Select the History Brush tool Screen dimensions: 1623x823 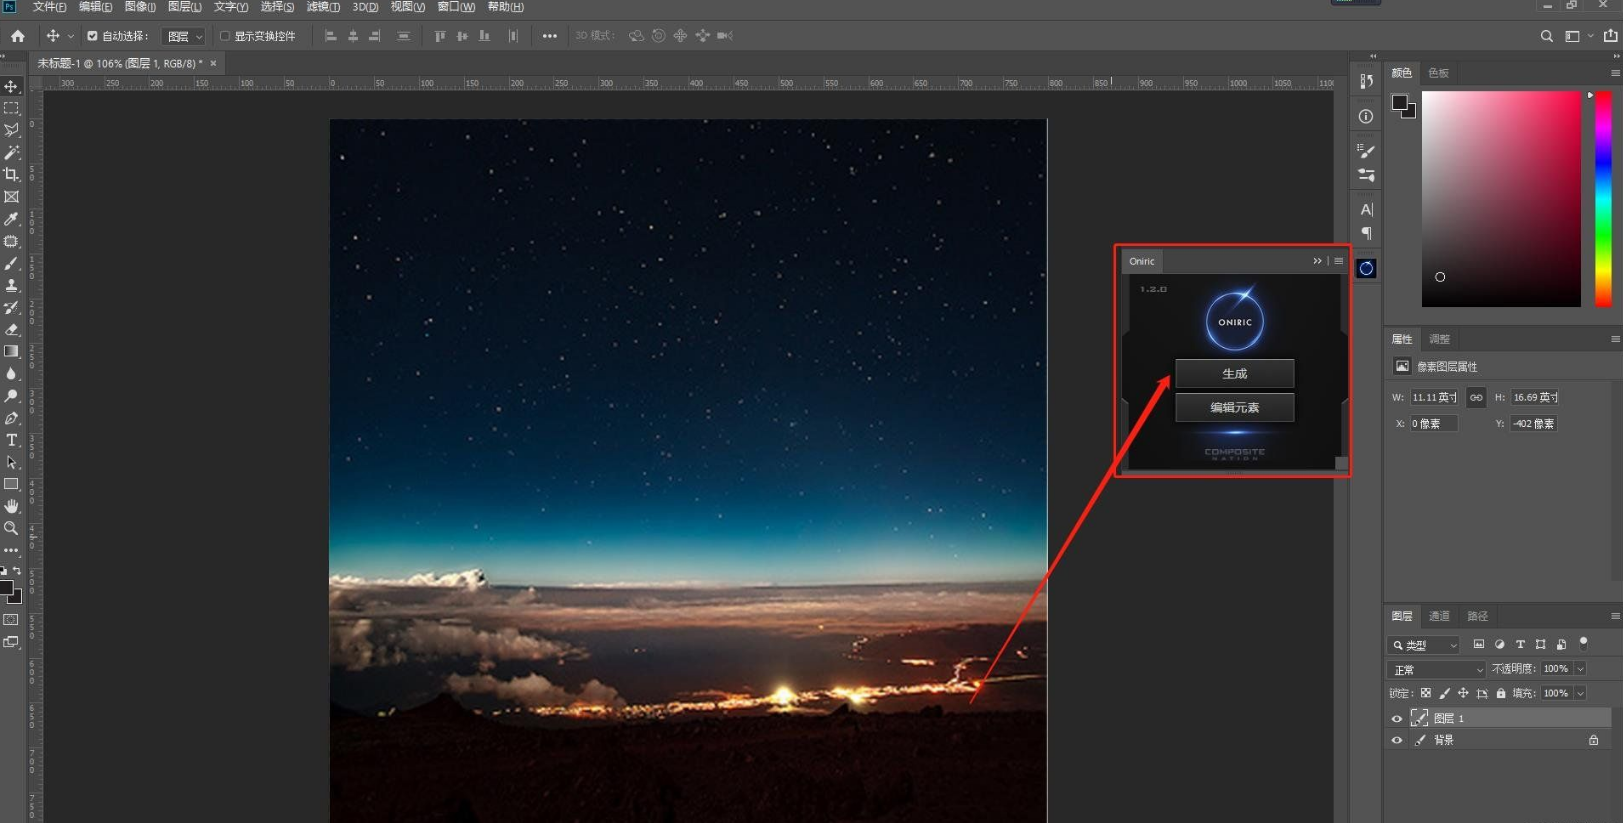pos(11,307)
